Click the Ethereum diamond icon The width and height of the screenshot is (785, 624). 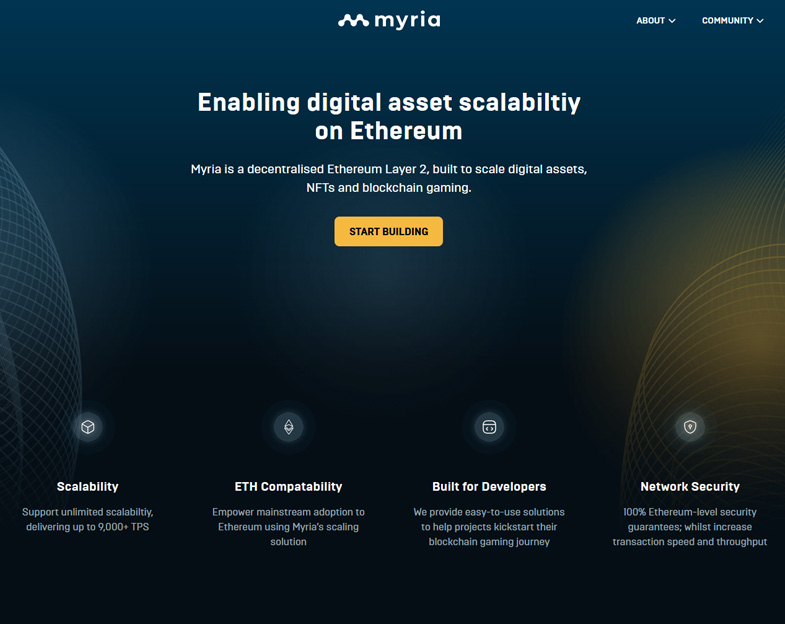[x=288, y=427]
